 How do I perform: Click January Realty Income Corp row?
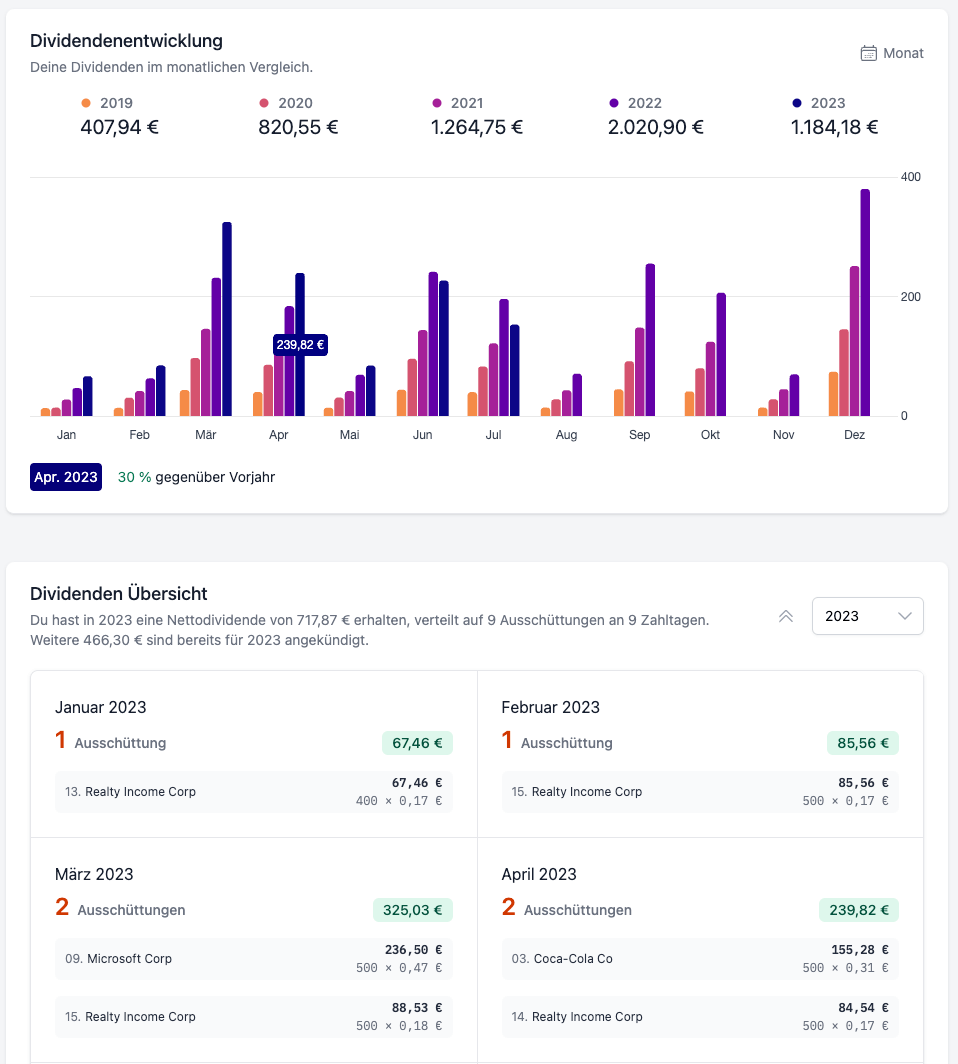pos(254,792)
